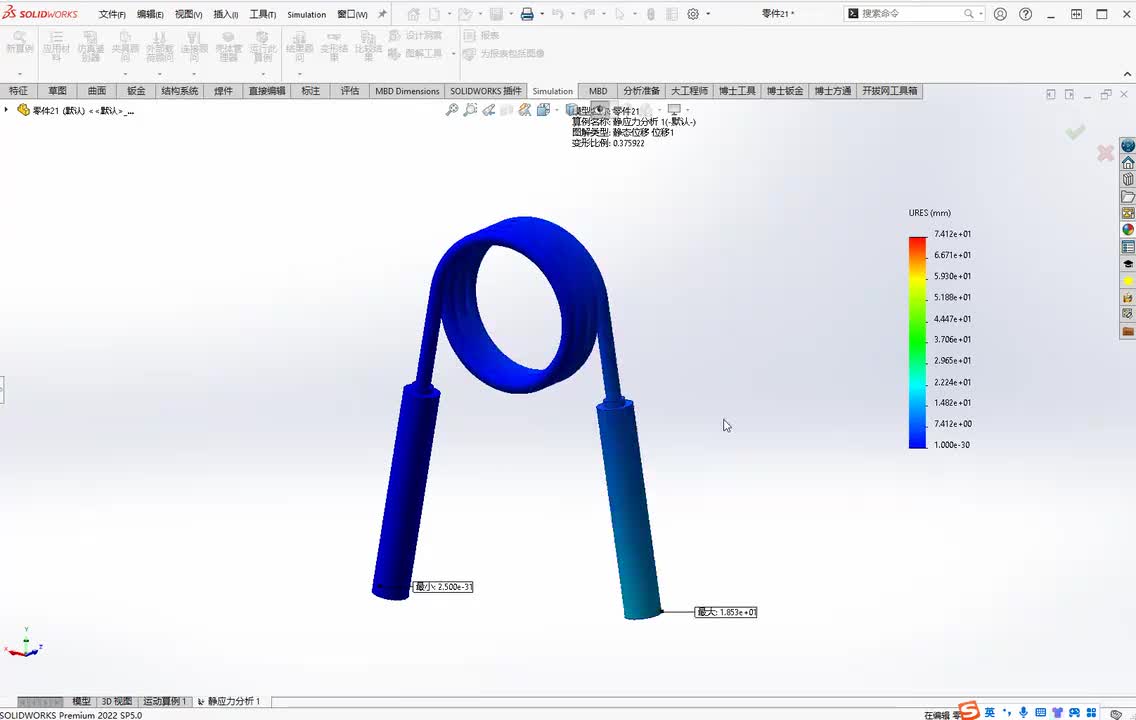Open the dropdown arrow next to Options gear
Viewport: 1136px width, 720px height.
click(x=708, y=14)
